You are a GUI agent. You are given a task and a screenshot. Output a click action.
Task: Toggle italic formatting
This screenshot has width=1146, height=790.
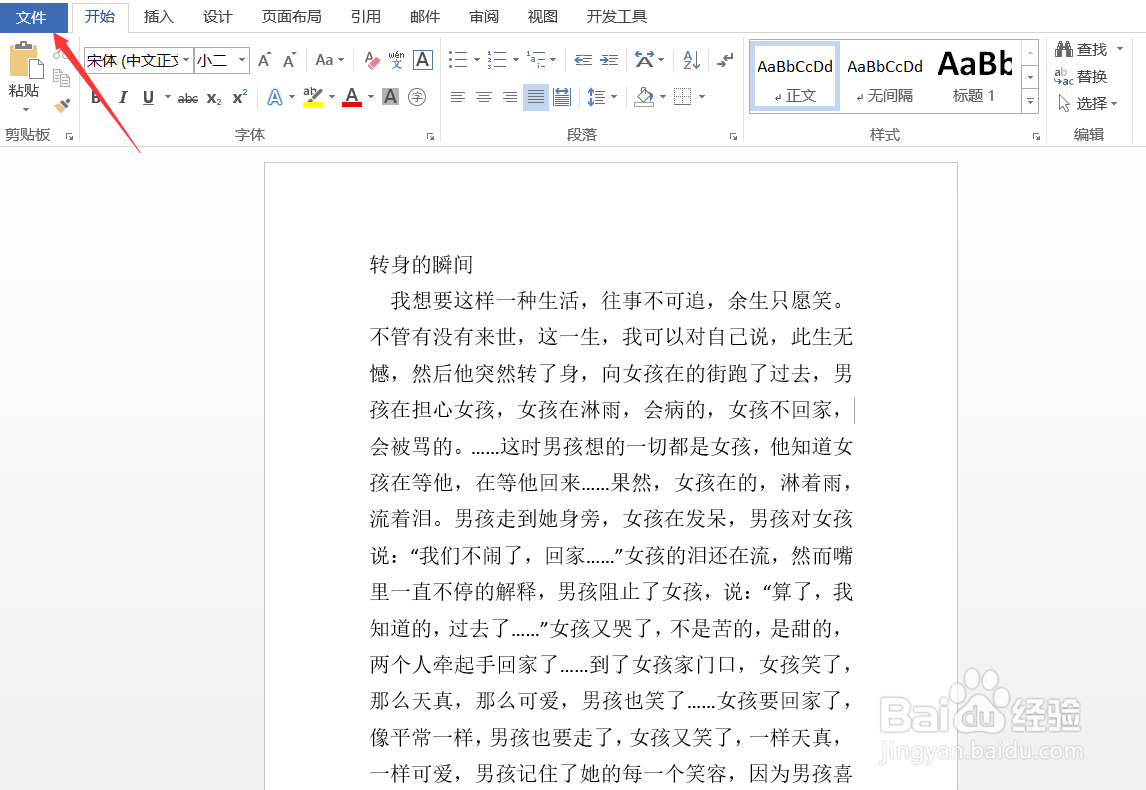pyautogui.click(x=123, y=97)
